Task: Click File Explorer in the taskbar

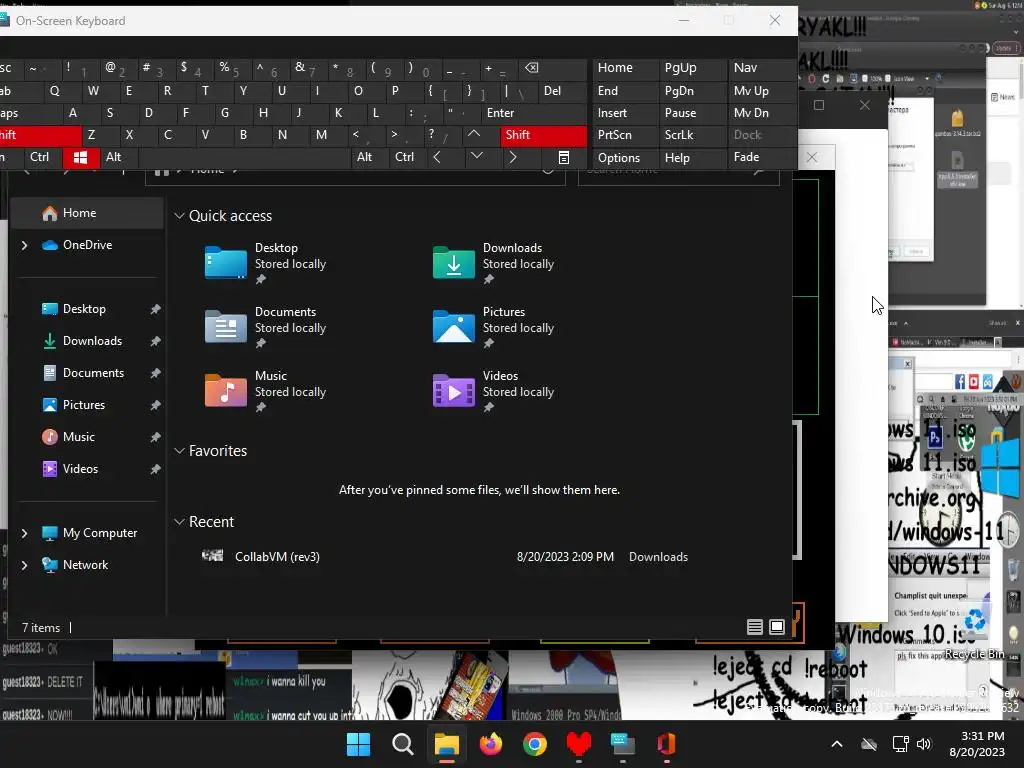Action: pos(447,744)
